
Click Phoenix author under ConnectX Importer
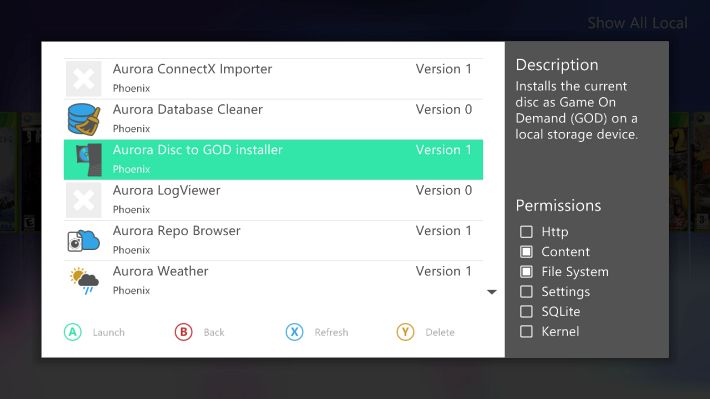[131, 88]
